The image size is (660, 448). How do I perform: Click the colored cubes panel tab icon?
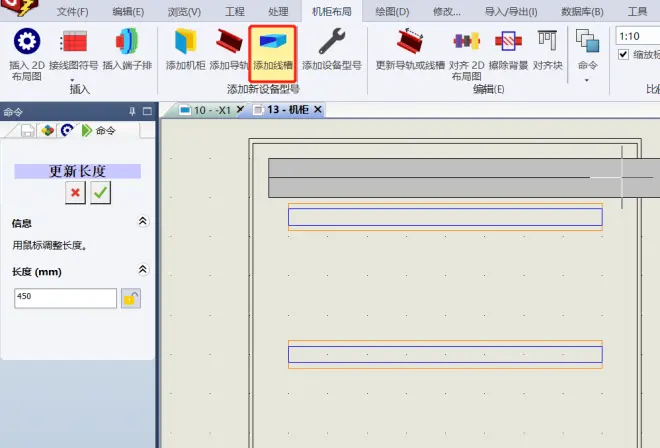(x=48, y=130)
